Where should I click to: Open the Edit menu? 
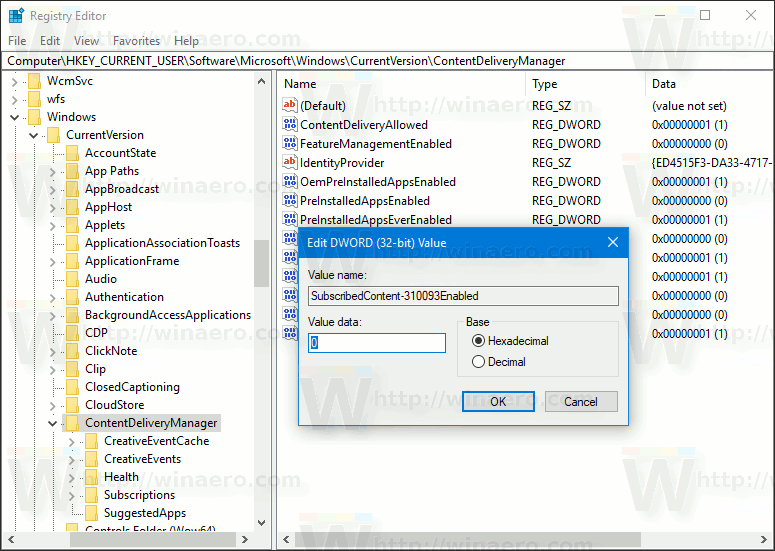[50, 41]
